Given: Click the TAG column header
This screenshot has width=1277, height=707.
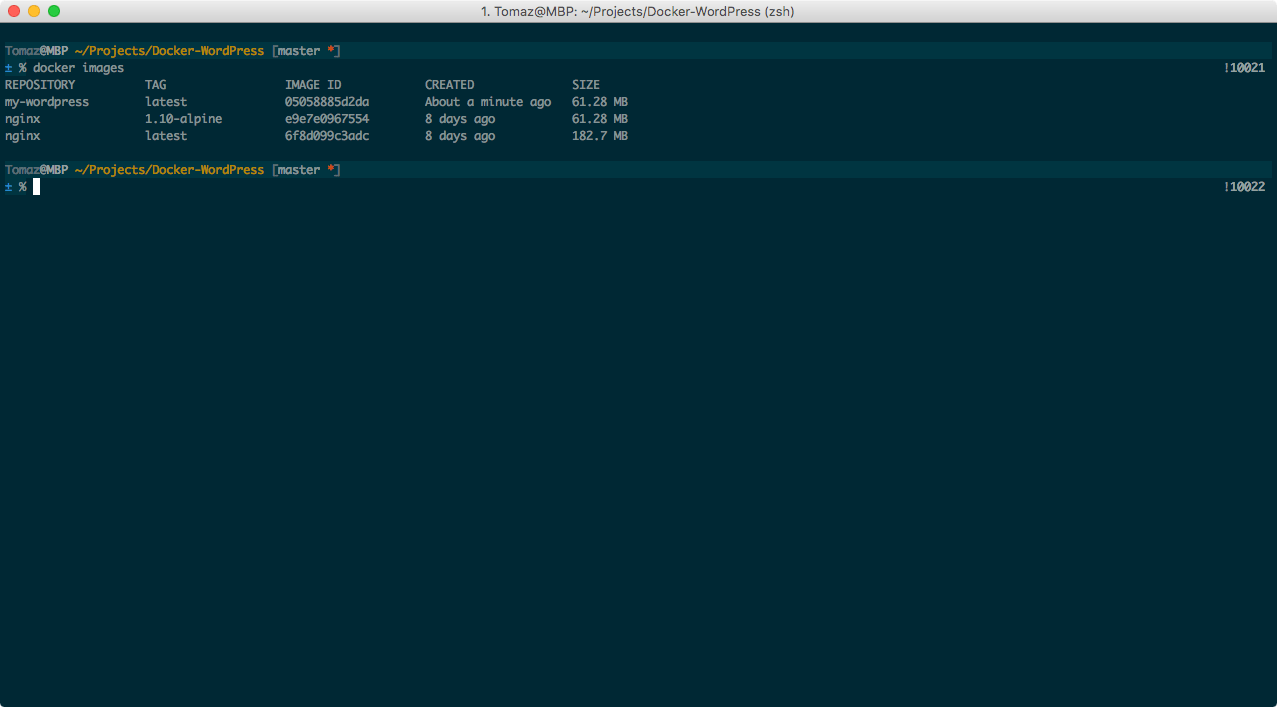Looking at the screenshot, I should 156,85.
